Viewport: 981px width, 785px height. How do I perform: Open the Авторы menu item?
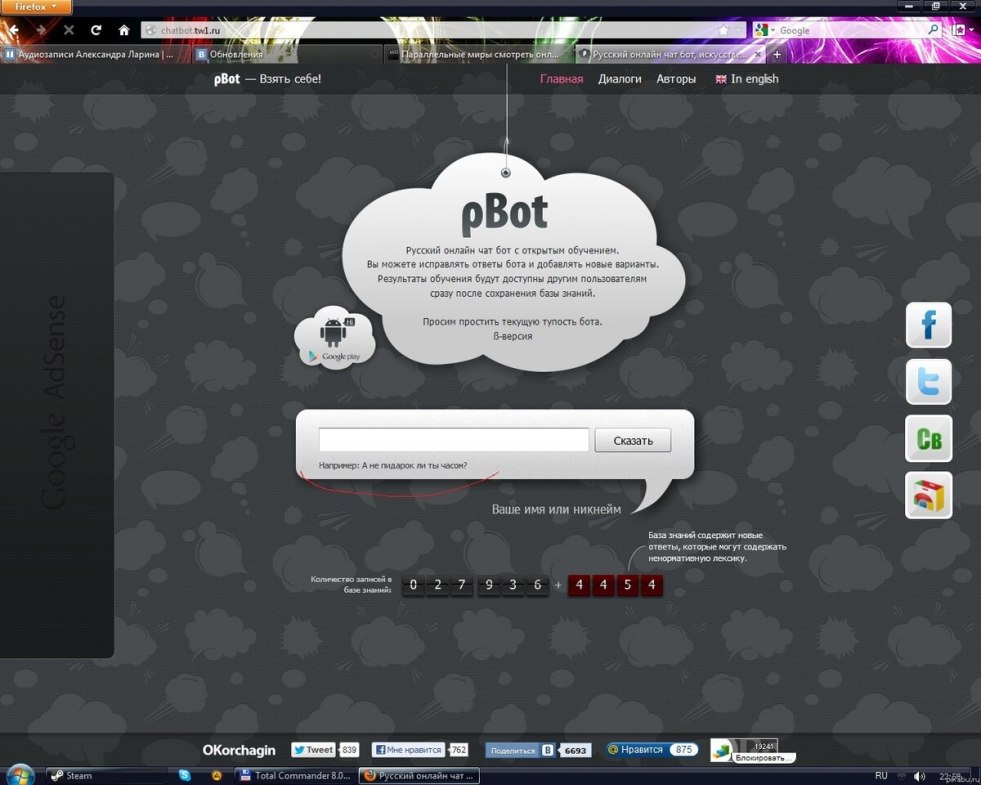(x=676, y=79)
